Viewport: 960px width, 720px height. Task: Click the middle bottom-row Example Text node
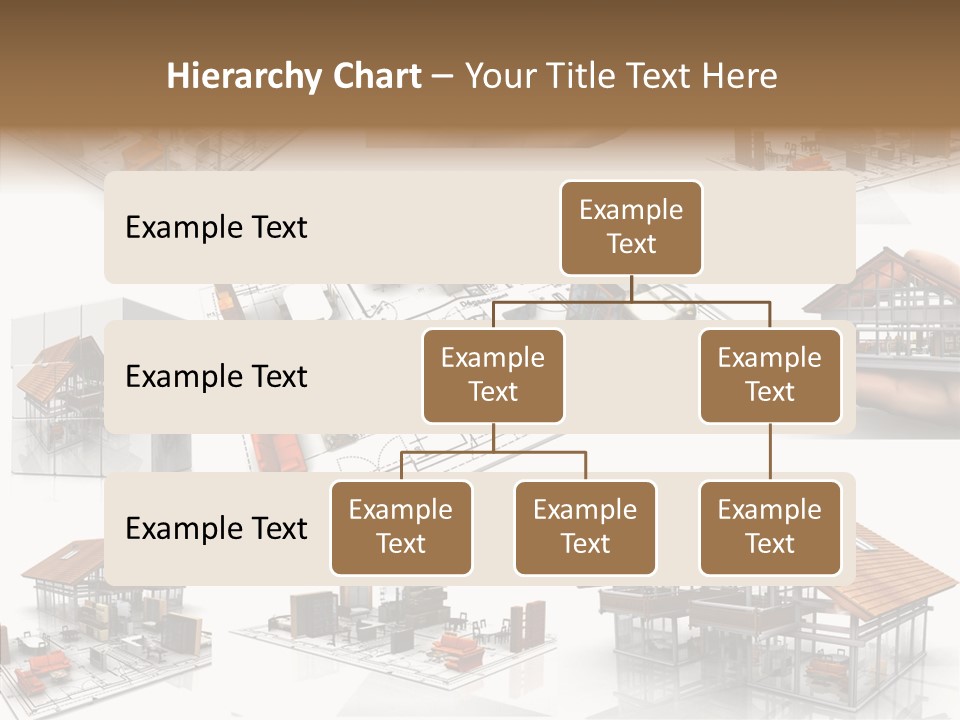click(585, 528)
